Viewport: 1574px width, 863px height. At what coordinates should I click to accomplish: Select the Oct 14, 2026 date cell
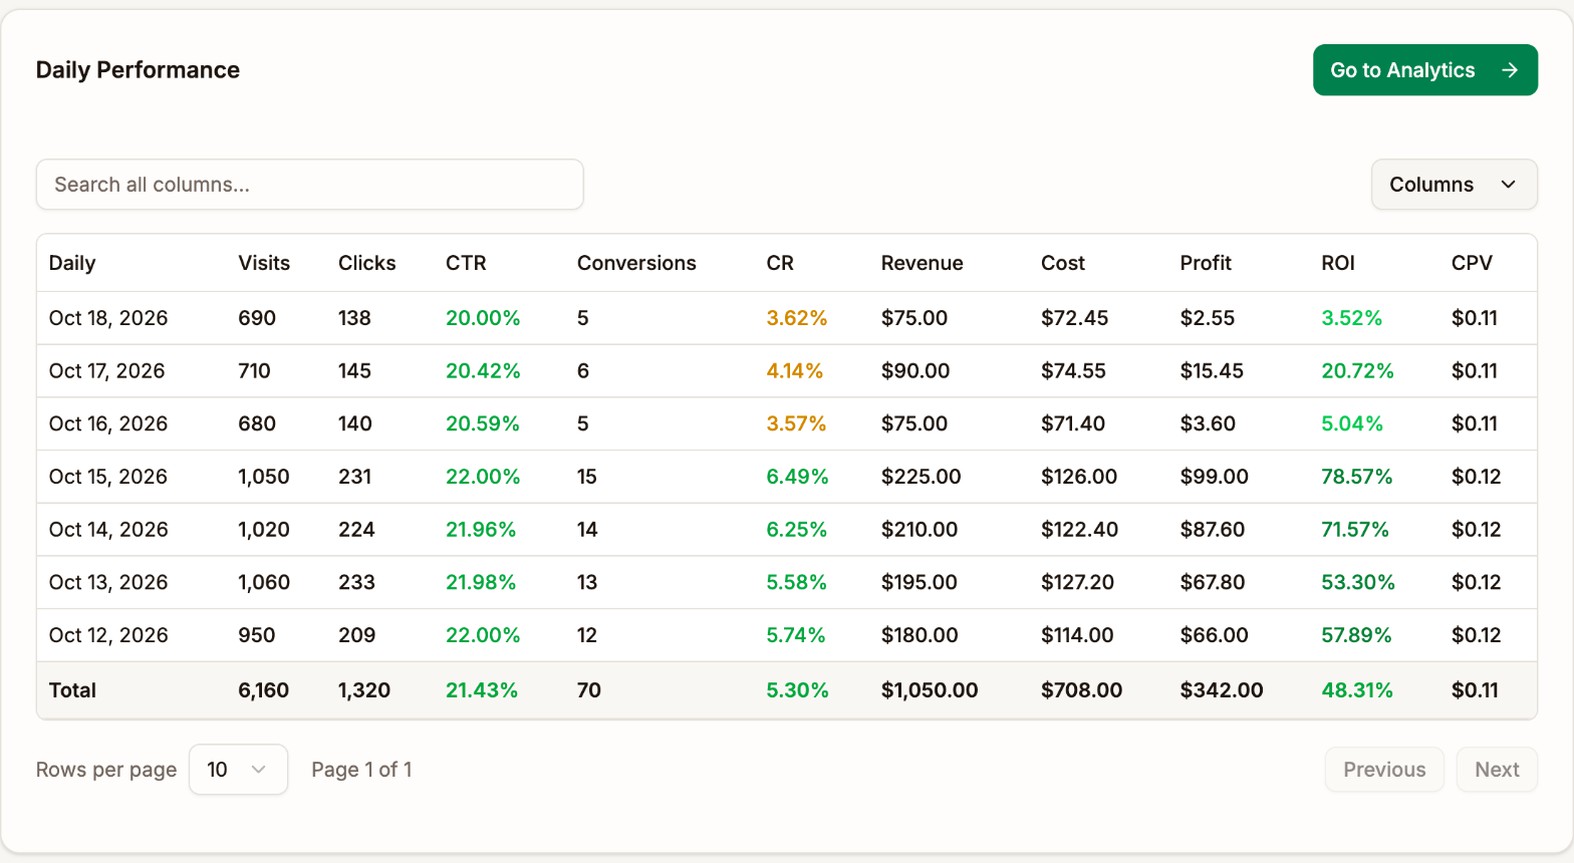tap(108, 530)
